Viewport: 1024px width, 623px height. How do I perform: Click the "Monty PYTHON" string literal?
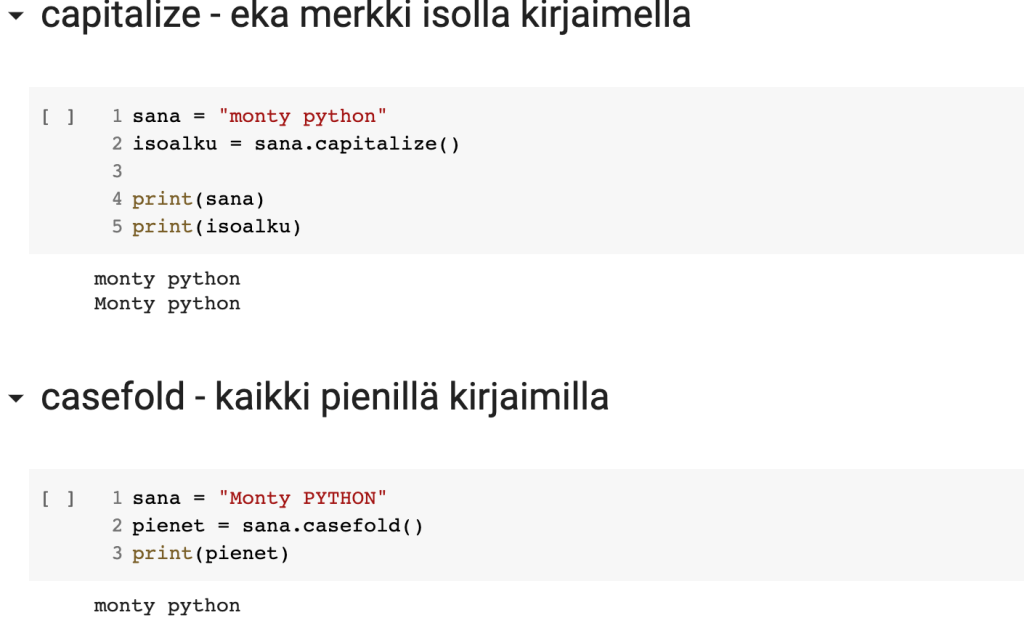coord(302,499)
